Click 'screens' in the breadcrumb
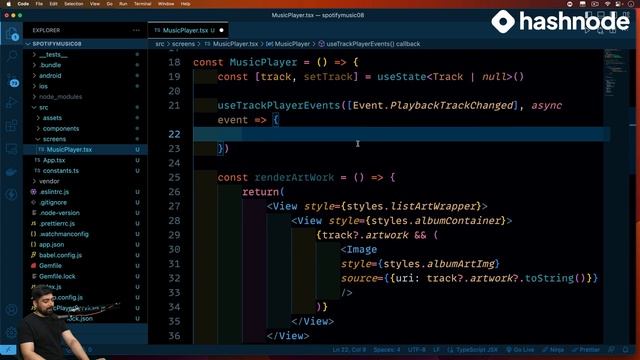640x360 pixels. 183,44
